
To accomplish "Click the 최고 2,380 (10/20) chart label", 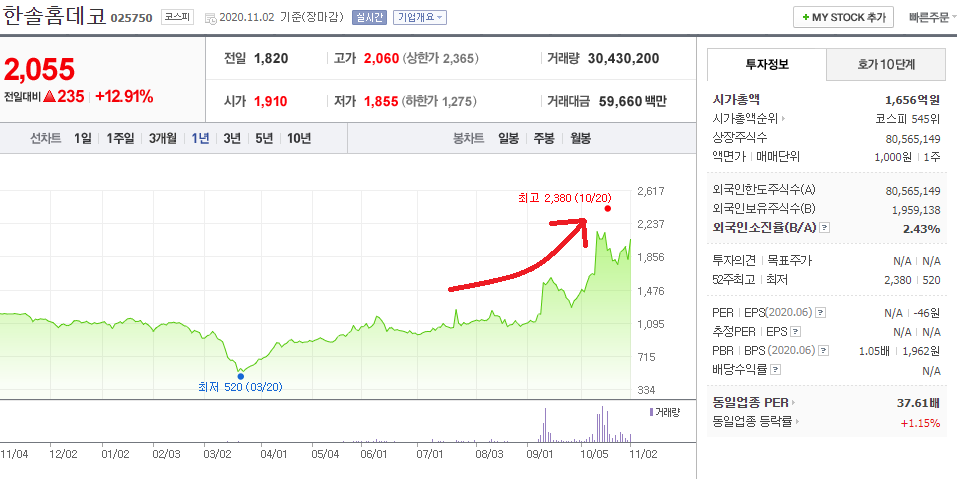I will (564, 197).
